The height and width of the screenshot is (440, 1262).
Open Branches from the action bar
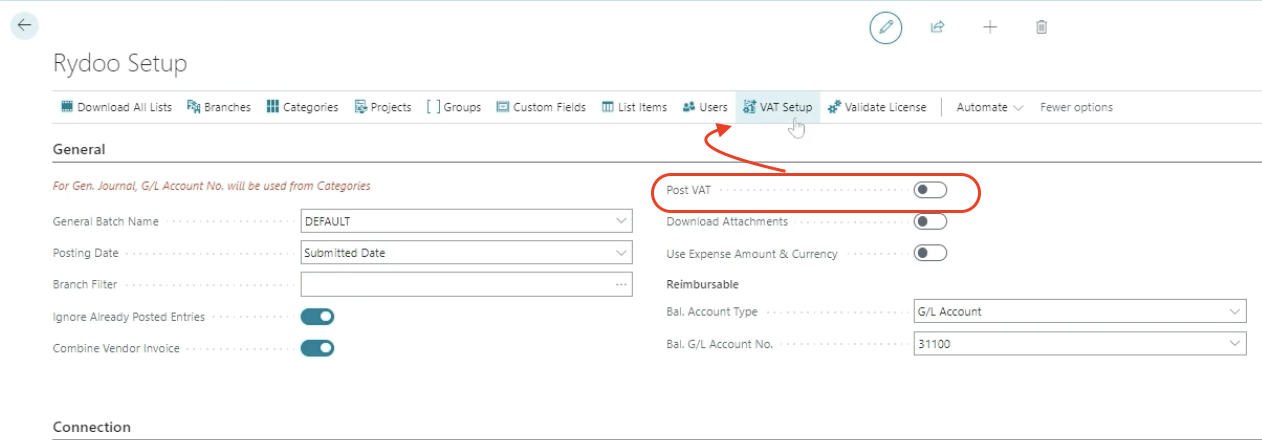[219, 107]
